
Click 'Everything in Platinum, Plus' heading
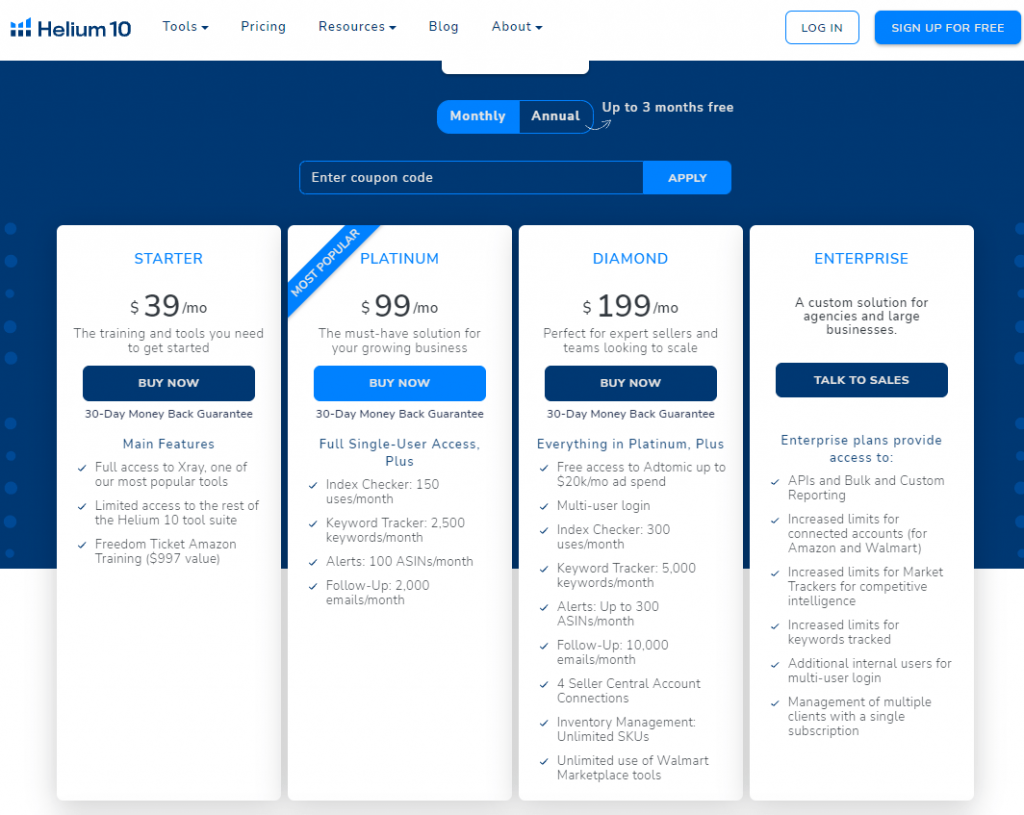click(x=631, y=444)
